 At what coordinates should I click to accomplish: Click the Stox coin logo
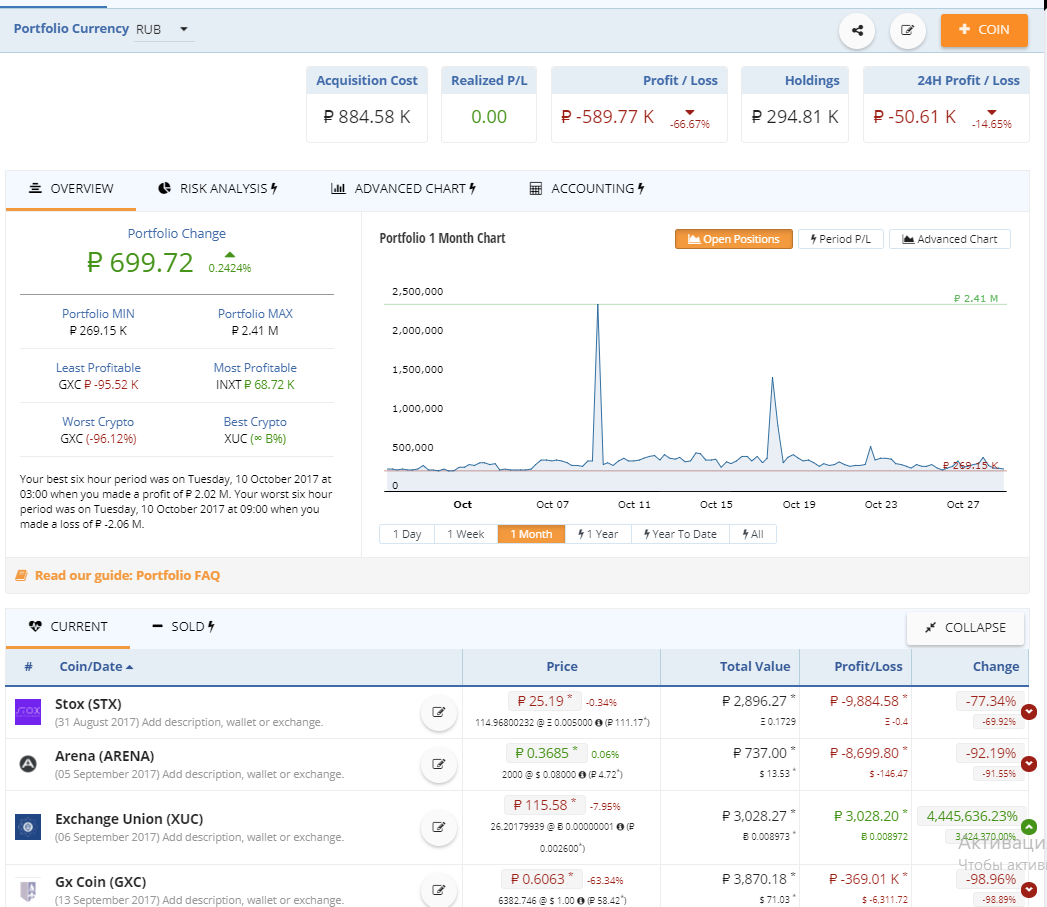tap(28, 712)
